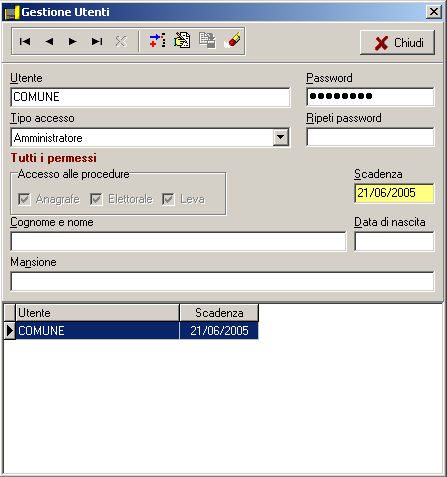Image resolution: width=447 pixels, height=477 pixels.
Task: Toggle the Anagrafe checkbox
Action: click(24, 200)
